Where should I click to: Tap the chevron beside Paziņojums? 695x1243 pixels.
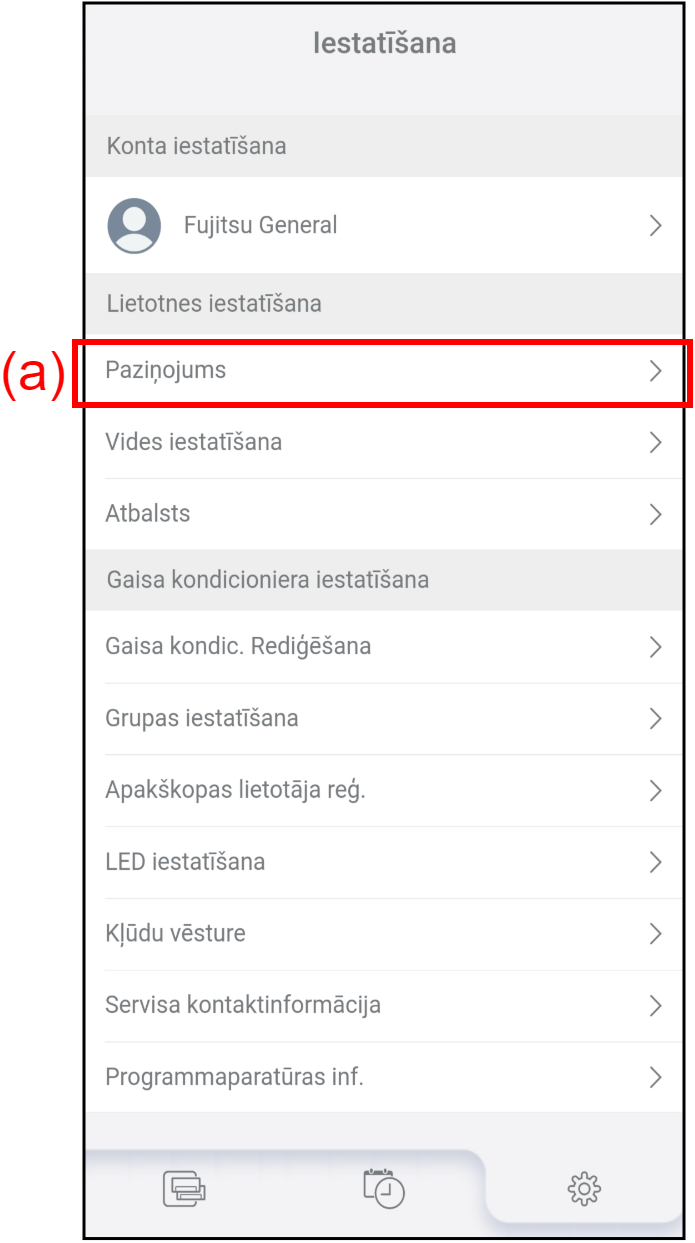[x=656, y=371]
